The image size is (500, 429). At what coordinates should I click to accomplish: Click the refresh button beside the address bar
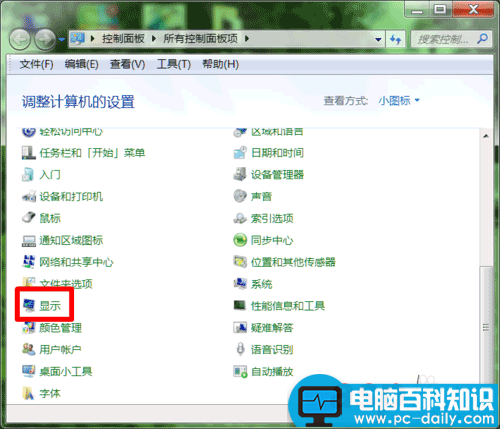(x=396, y=39)
